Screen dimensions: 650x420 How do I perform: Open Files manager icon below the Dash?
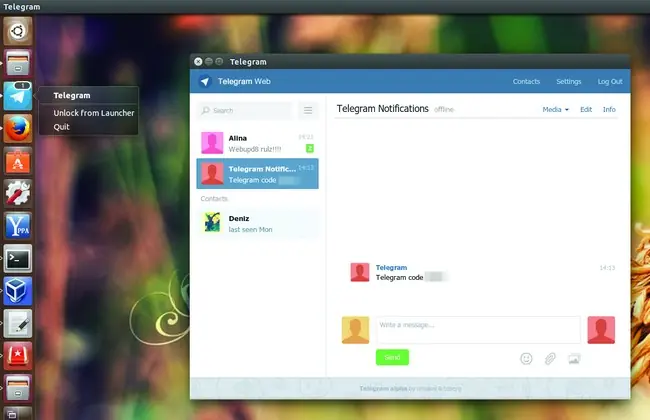pos(18,63)
